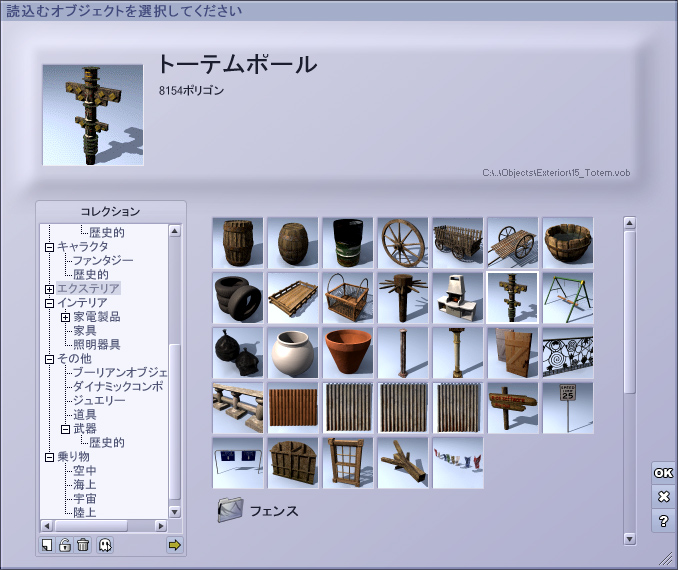Select the 陸上 vehicles collection

[x=85, y=512]
